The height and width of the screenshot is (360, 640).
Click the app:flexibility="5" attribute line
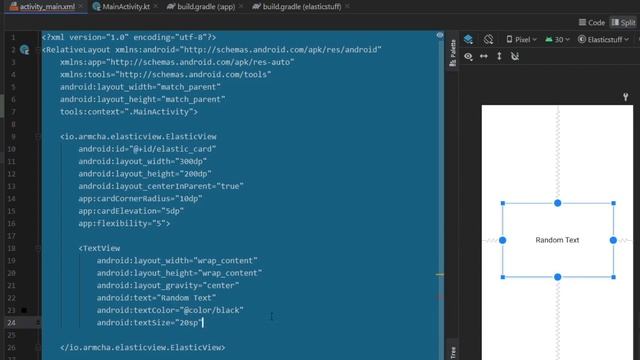pos(124,223)
